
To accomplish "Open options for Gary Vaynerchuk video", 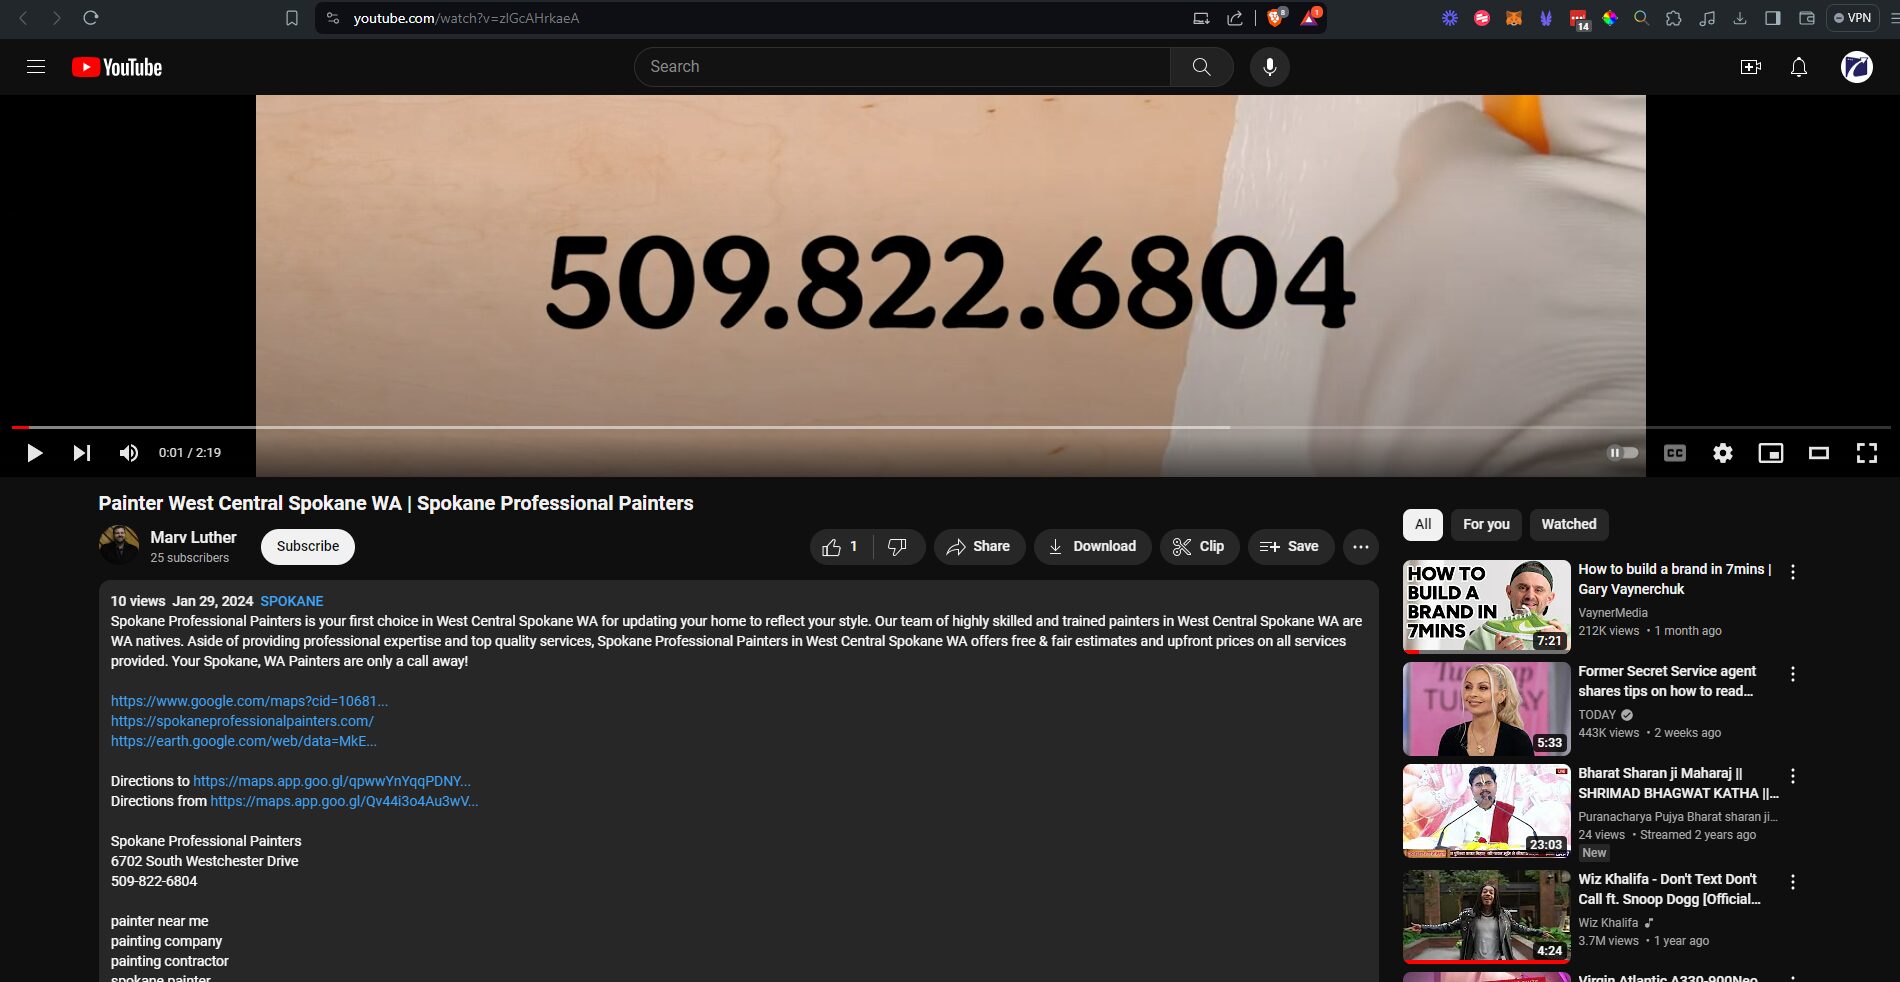I will coord(1792,572).
